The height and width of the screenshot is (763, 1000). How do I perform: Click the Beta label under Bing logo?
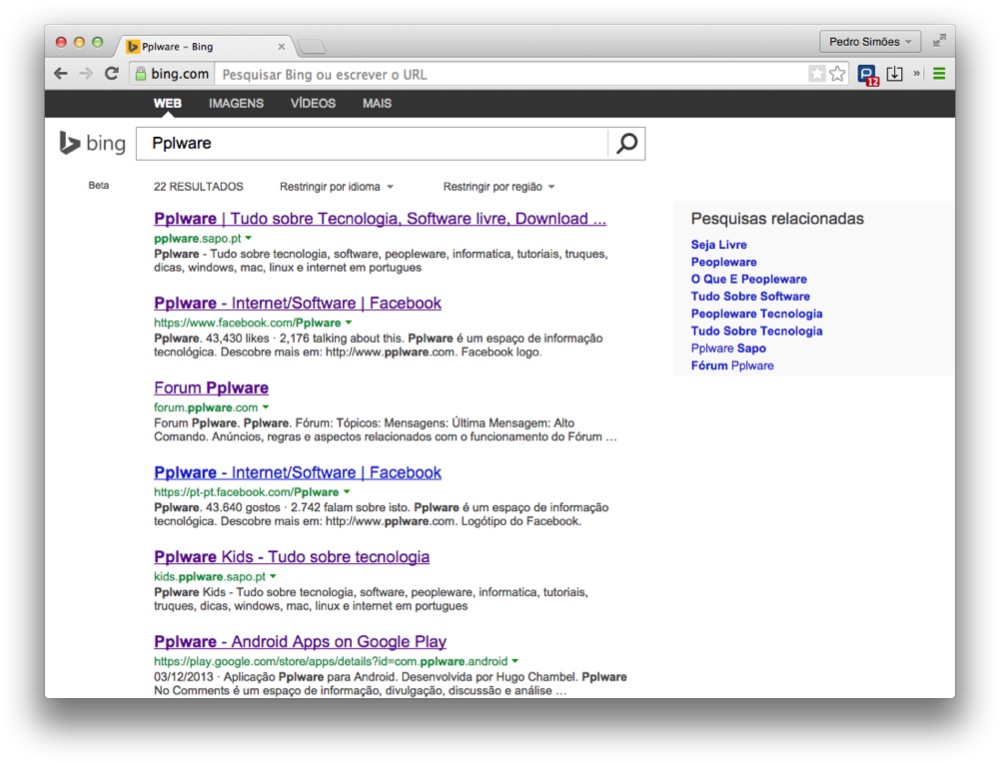pos(98,185)
